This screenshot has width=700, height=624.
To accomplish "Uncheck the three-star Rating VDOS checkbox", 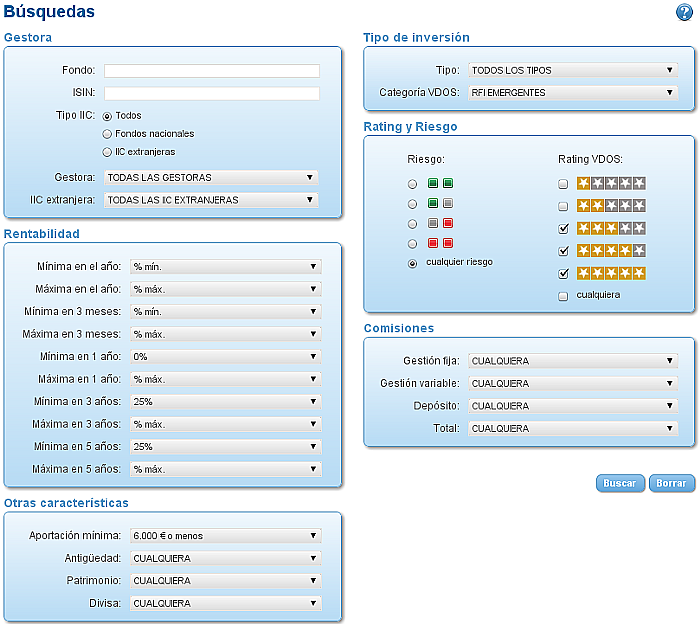I will 563,229.
